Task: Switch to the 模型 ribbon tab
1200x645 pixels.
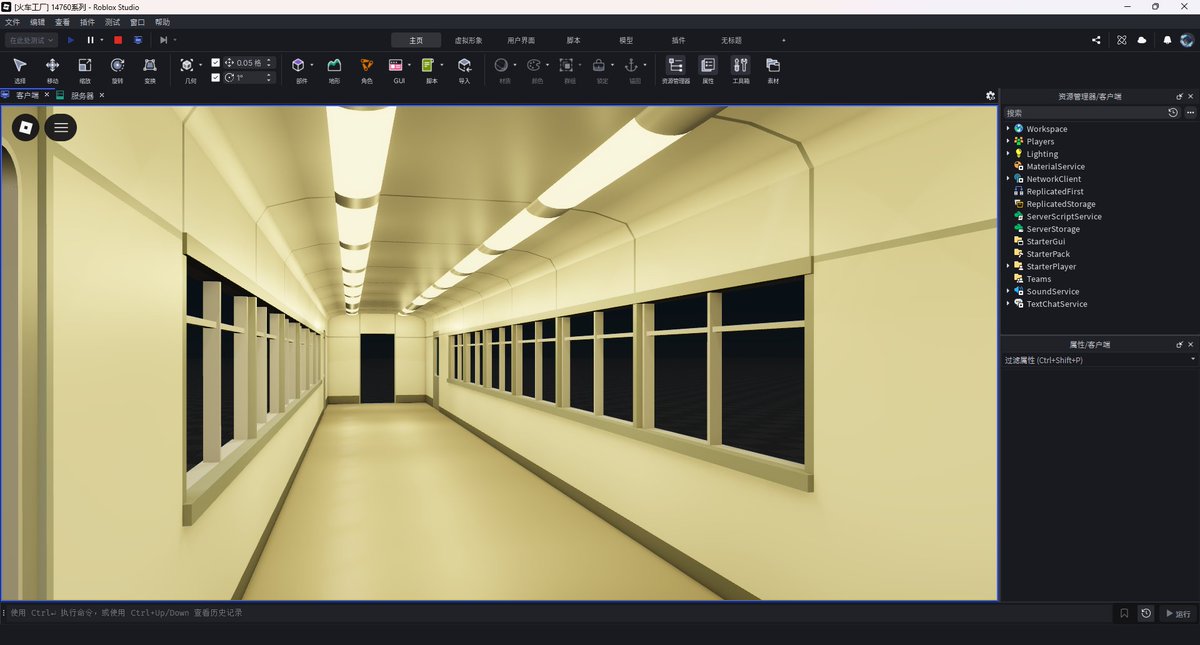Action: coord(626,40)
